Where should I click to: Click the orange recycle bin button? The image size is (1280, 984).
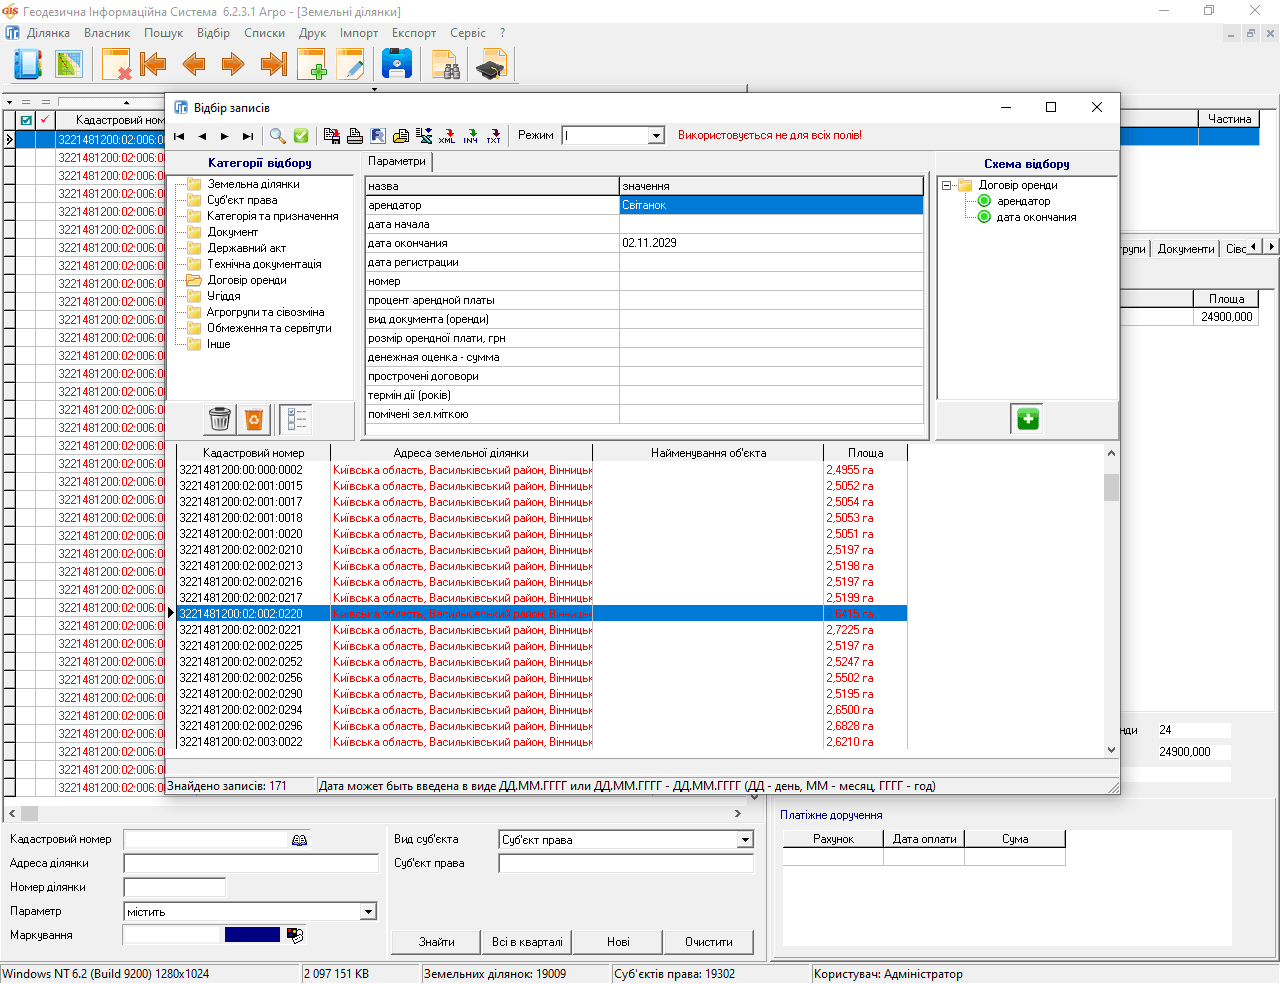click(x=254, y=419)
